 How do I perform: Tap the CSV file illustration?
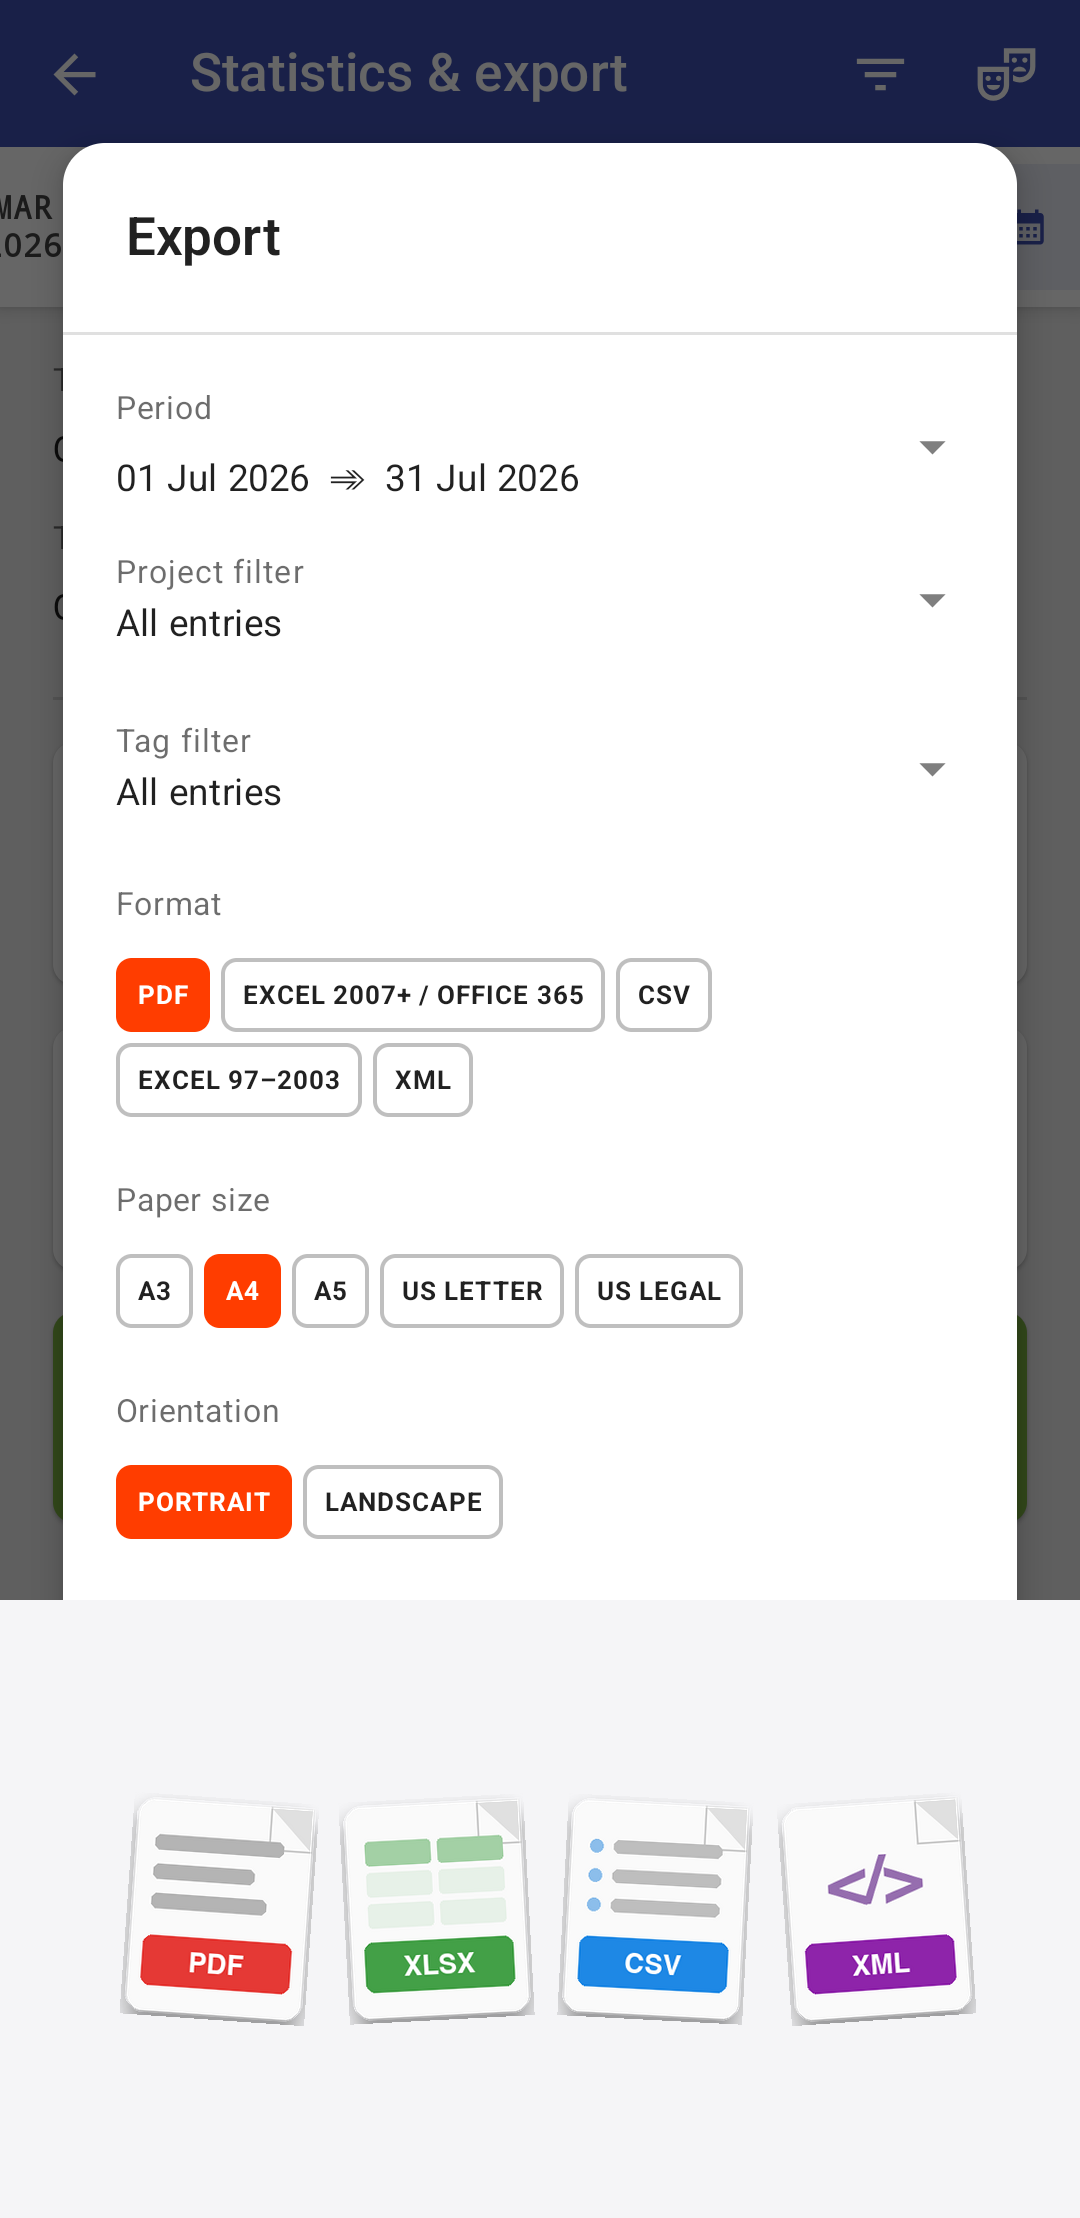tap(654, 1910)
